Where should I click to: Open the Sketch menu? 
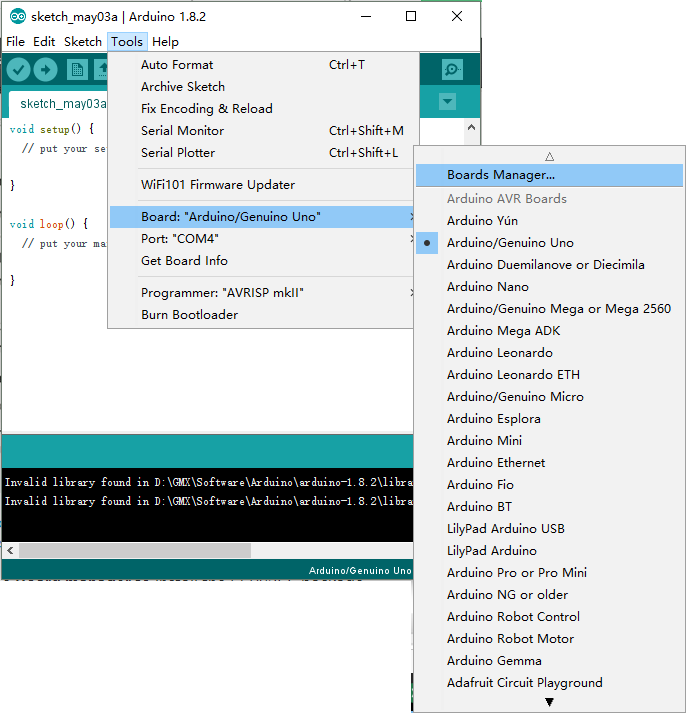pos(83,42)
